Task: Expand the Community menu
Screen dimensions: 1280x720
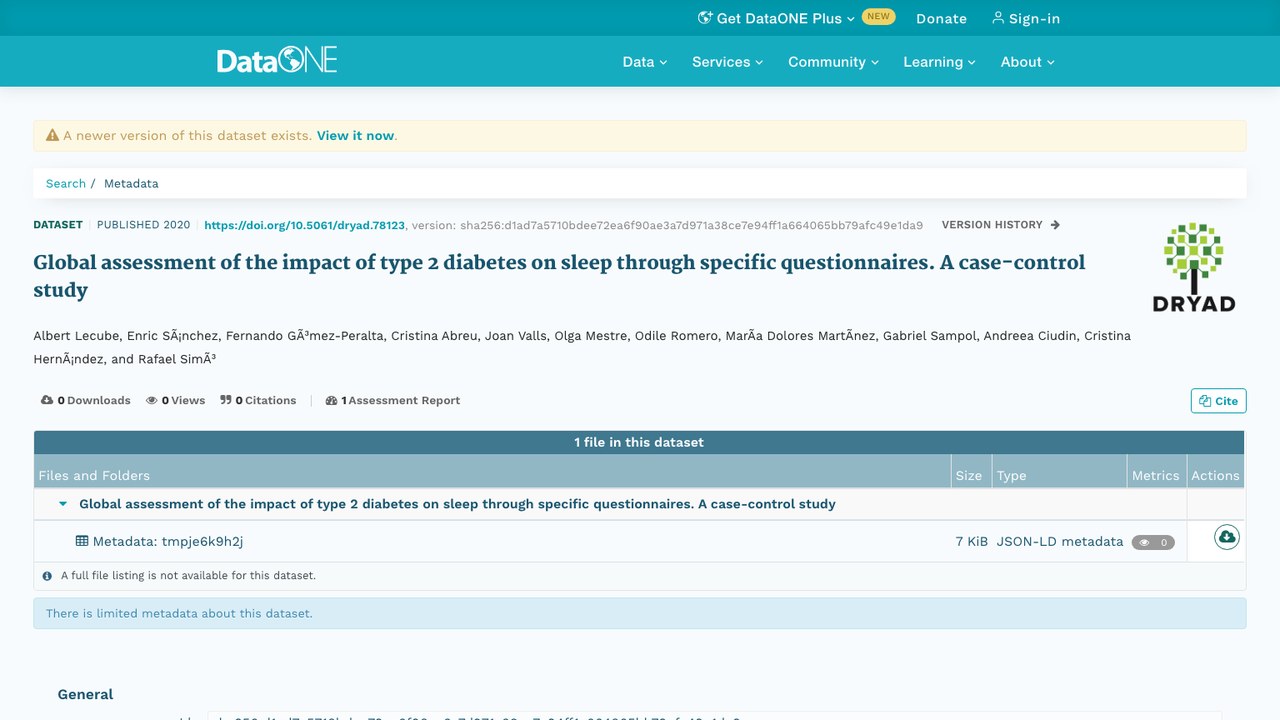Action: tap(833, 61)
